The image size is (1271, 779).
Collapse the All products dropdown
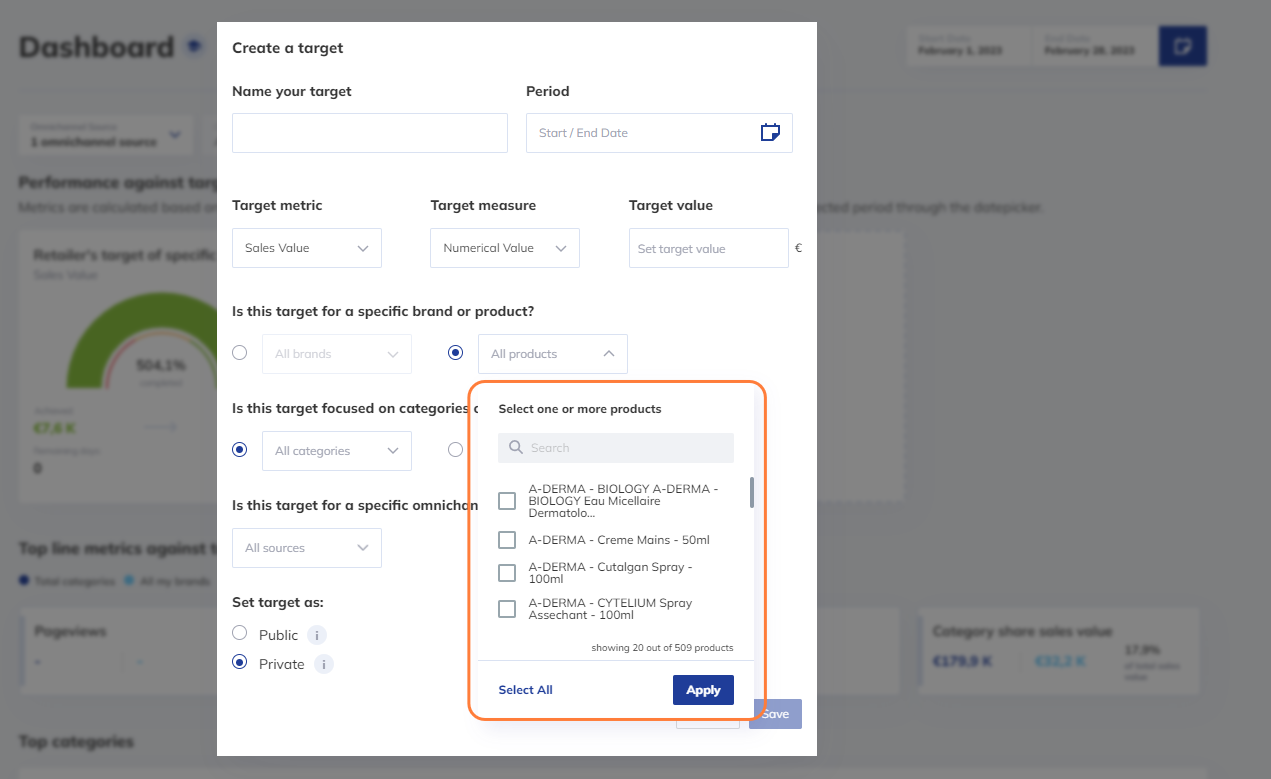(552, 354)
